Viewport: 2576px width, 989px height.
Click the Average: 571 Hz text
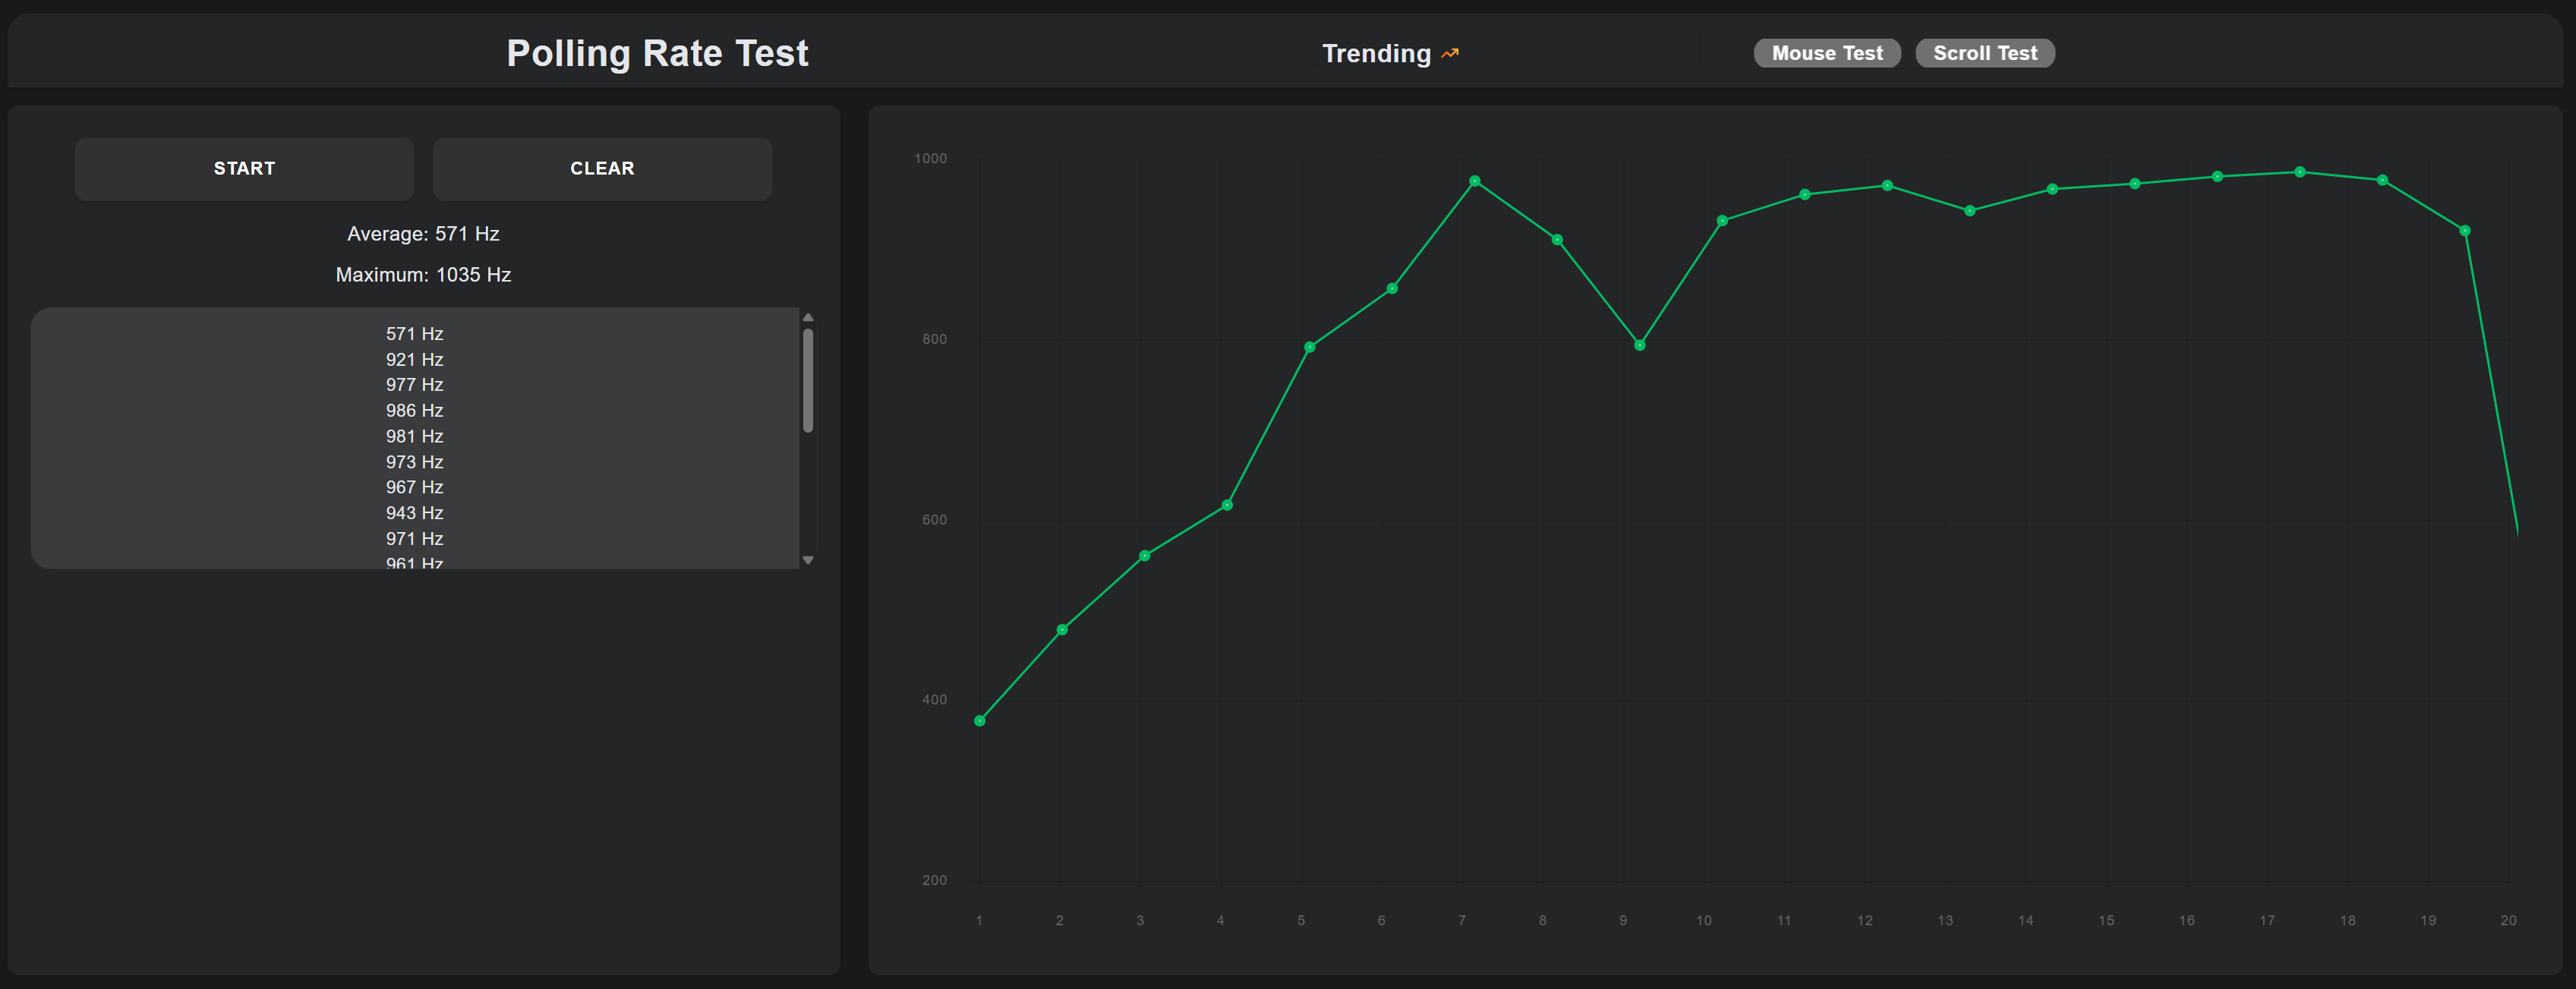coord(423,234)
